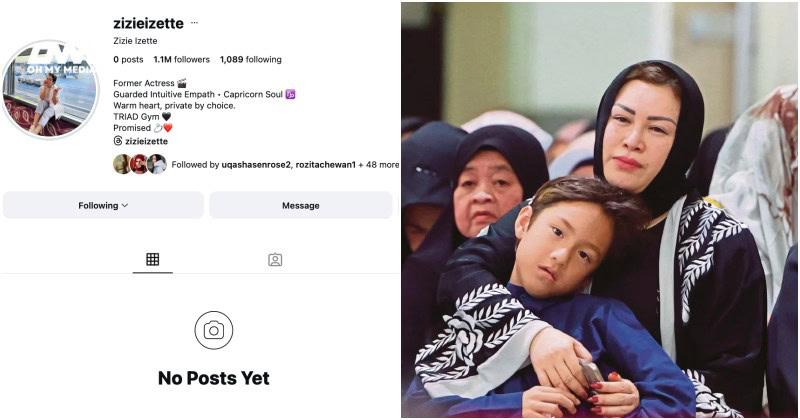Click the Message button
Image resolution: width=800 pixels, height=420 pixels.
(x=301, y=205)
